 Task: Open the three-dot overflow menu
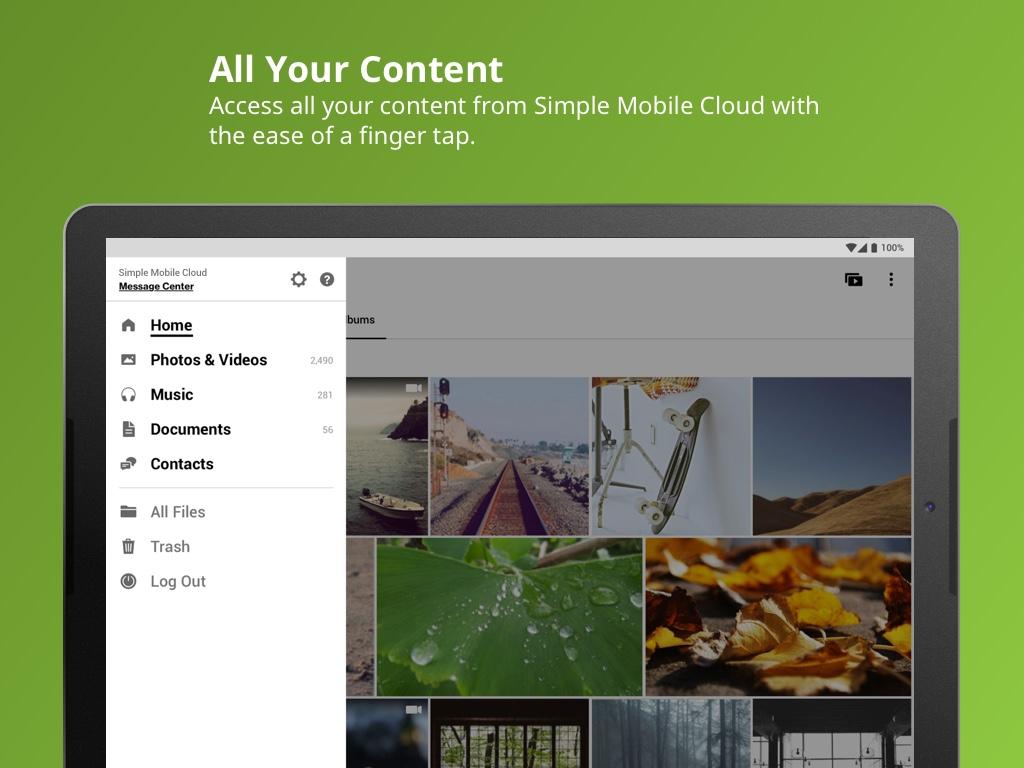891,280
